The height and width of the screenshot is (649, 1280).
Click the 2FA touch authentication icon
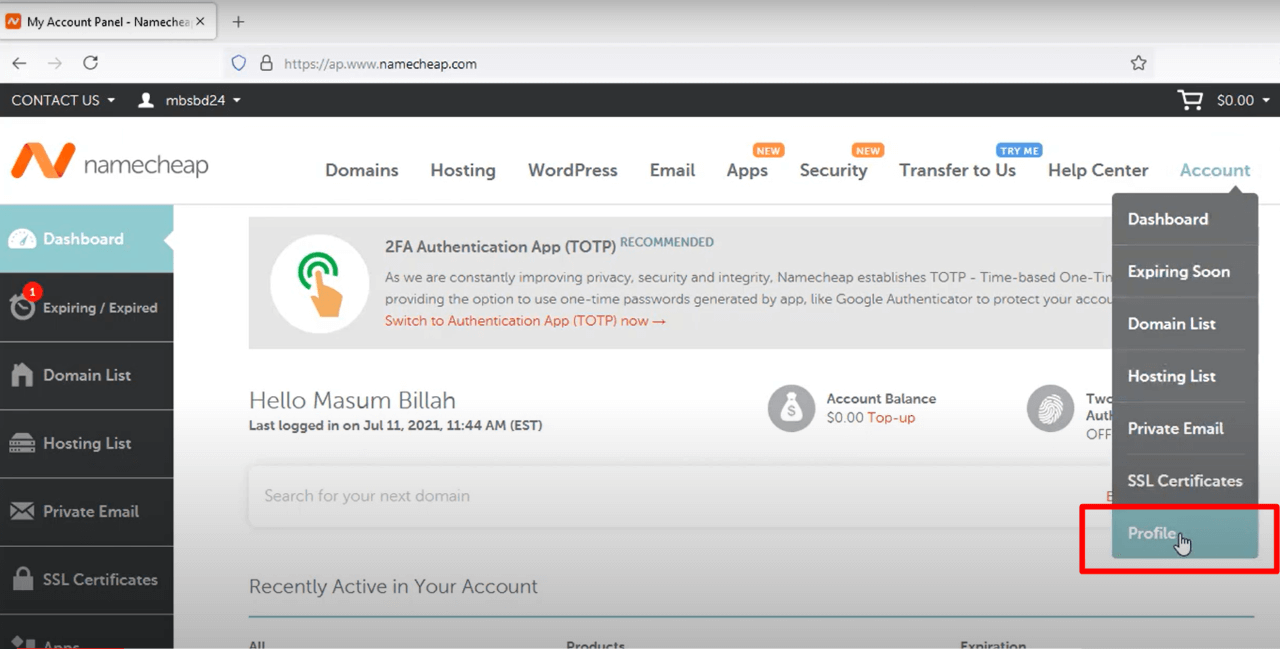point(321,282)
